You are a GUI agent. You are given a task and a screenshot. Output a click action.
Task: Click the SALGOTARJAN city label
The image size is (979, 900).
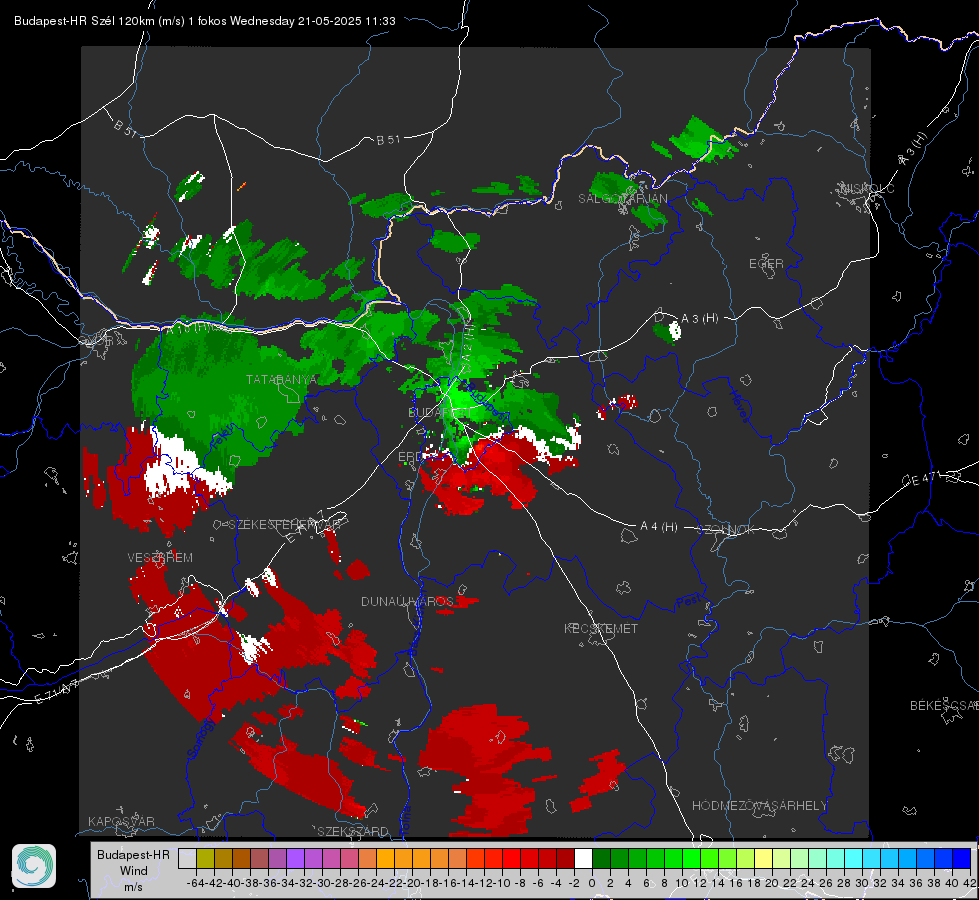tap(623, 199)
